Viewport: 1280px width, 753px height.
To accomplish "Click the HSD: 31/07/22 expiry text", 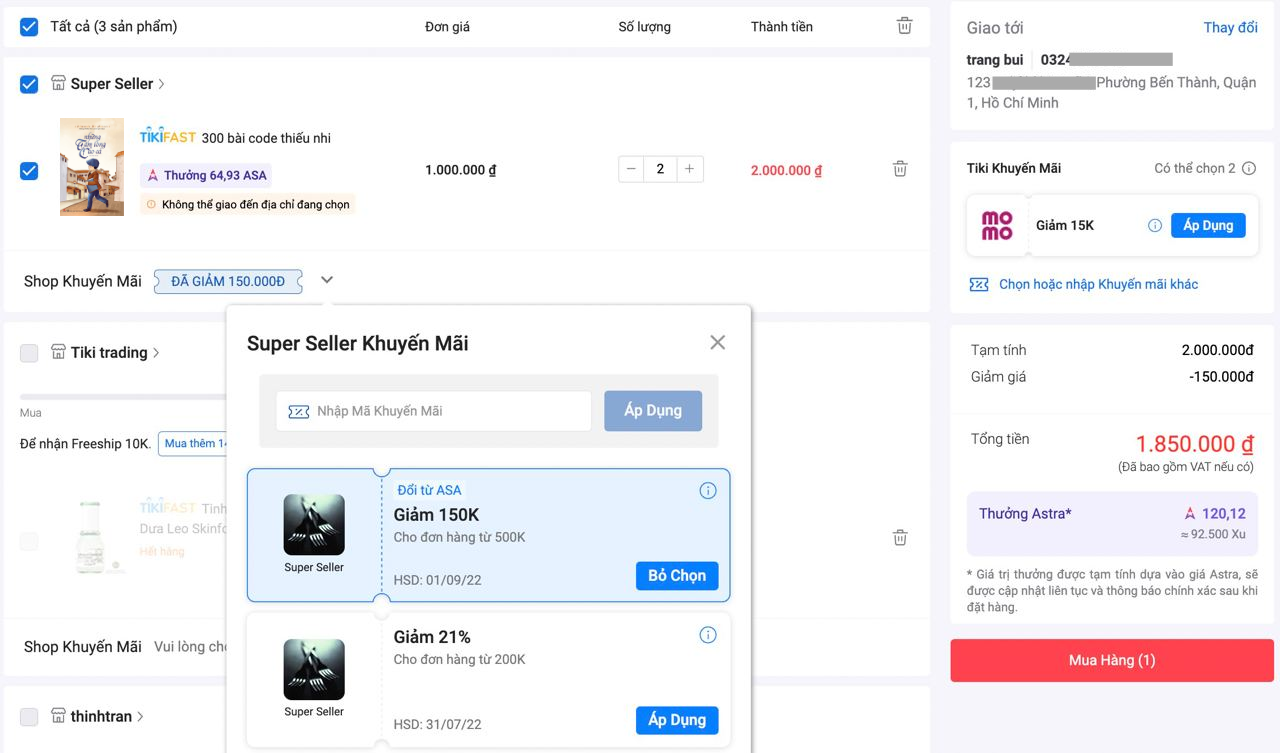I will coord(437,725).
